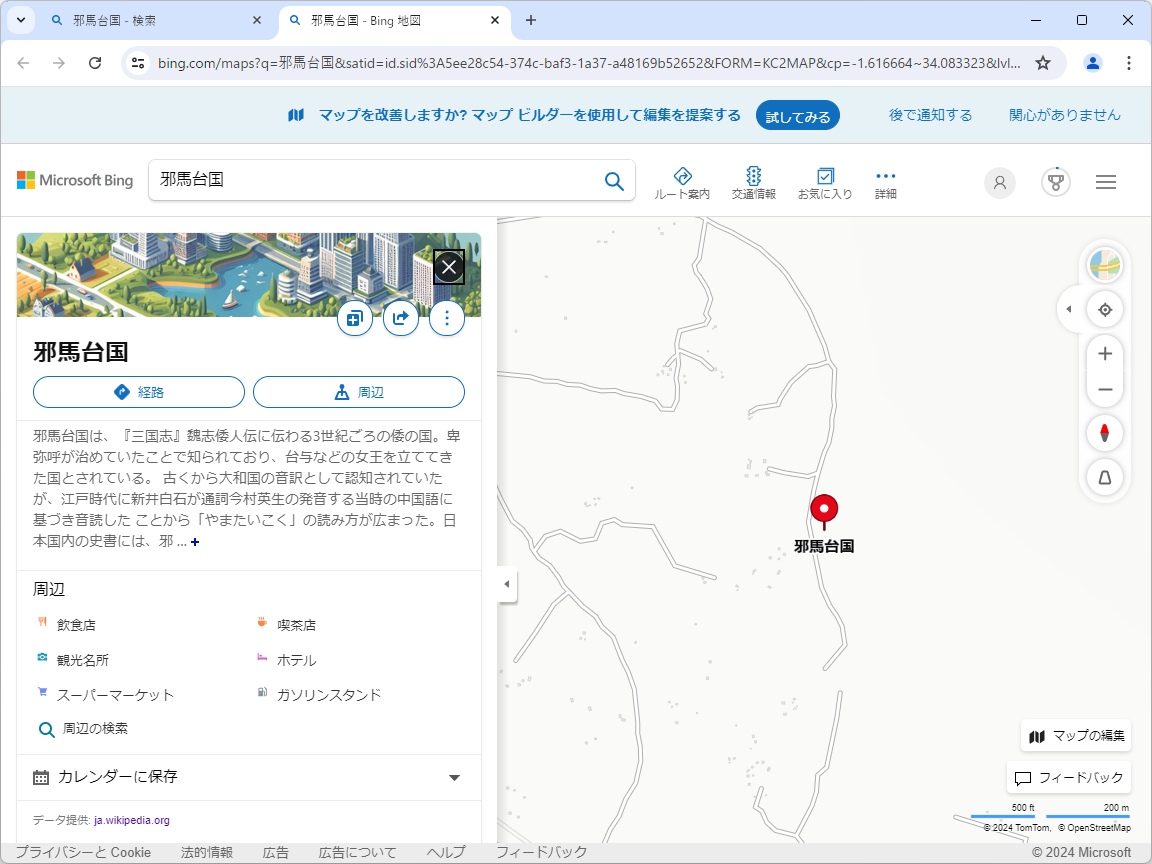Open more options on the place card

pyautogui.click(x=447, y=318)
